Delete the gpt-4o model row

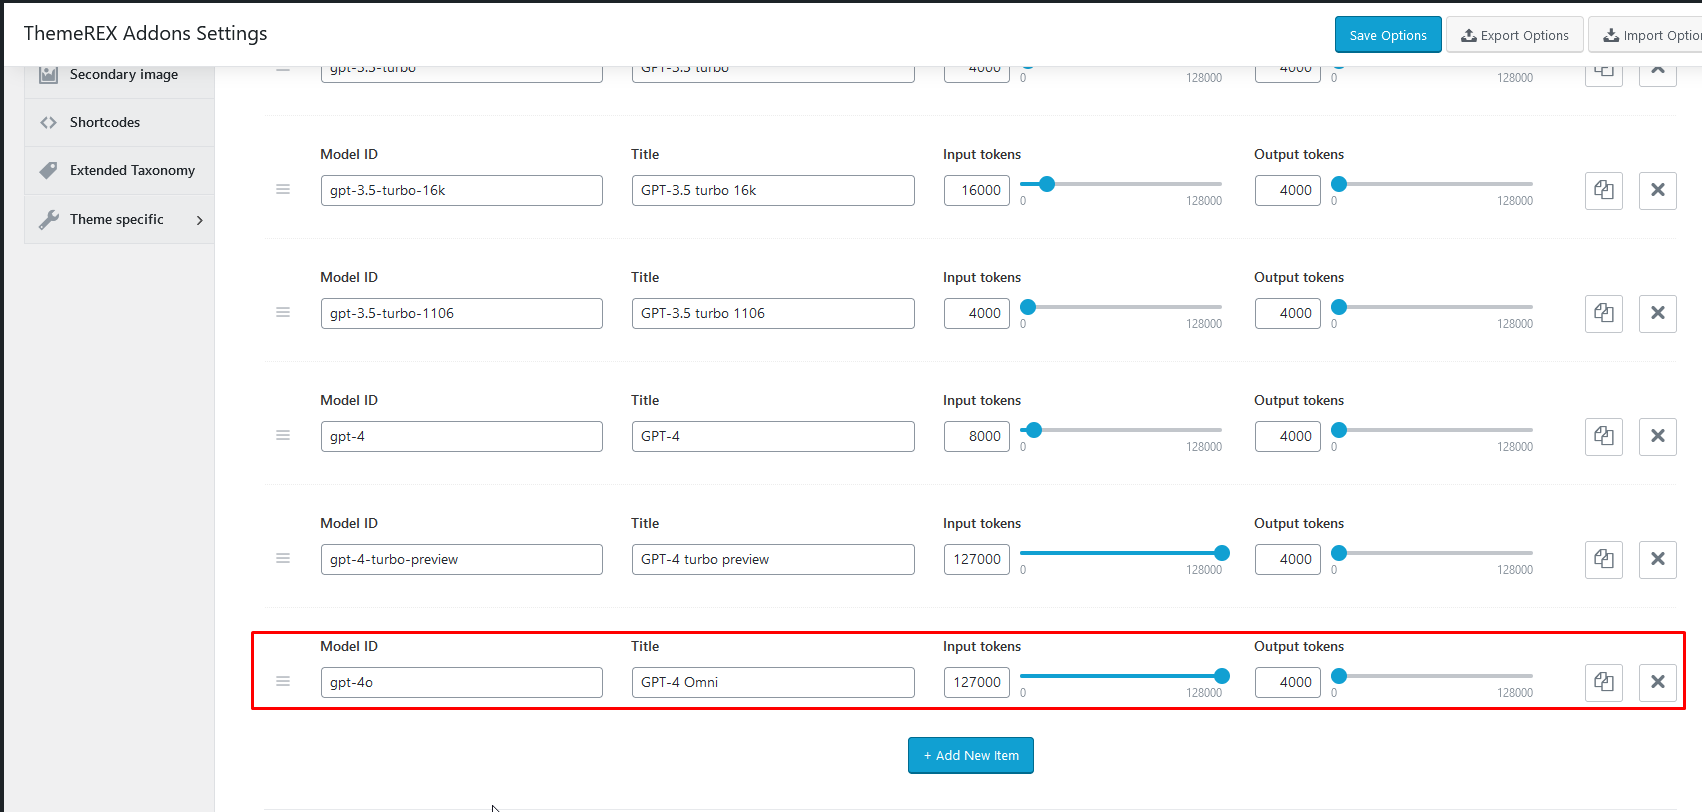click(1658, 682)
